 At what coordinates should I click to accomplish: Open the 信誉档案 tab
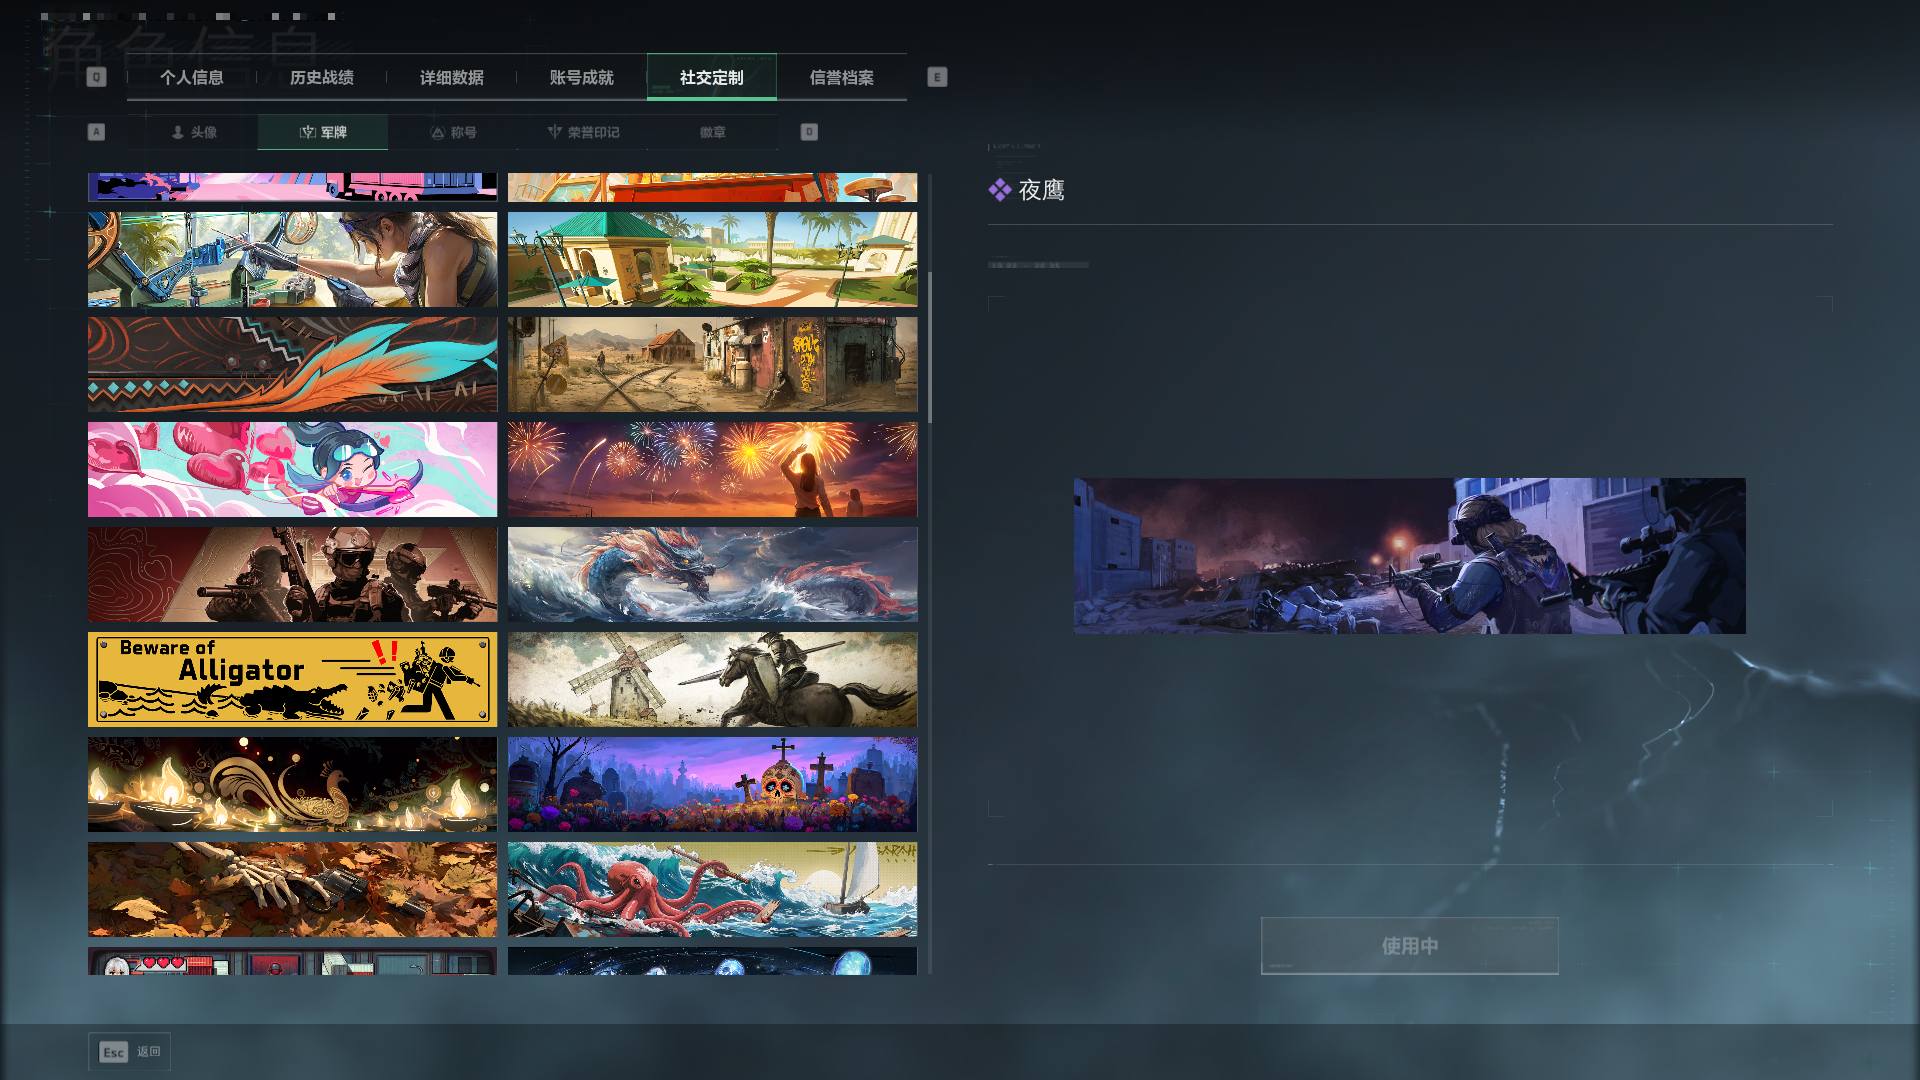tap(841, 77)
